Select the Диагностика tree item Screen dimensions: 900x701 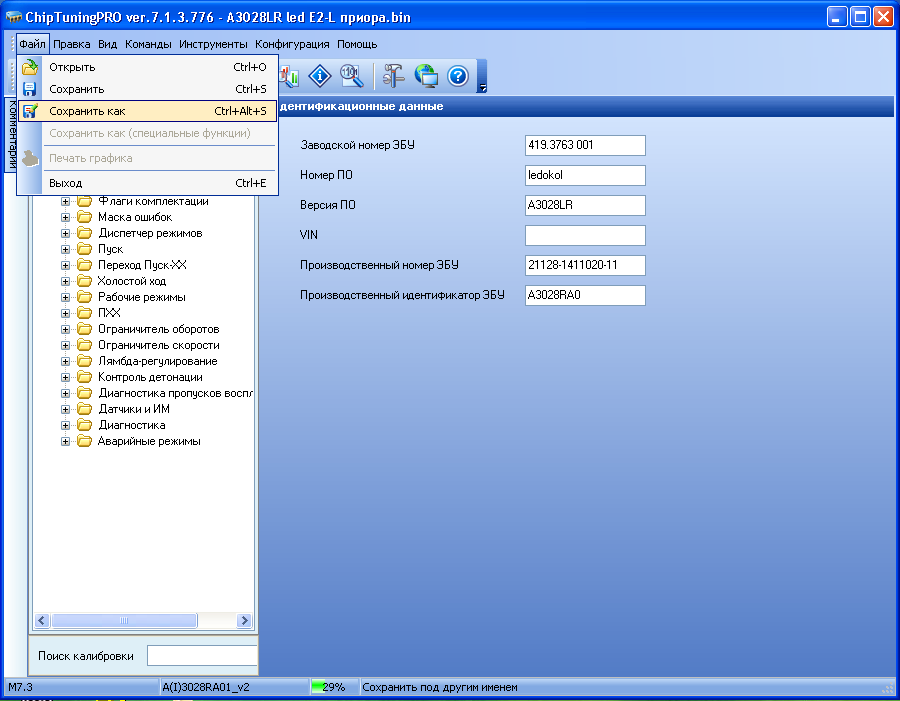pyautogui.click(x=131, y=425)
